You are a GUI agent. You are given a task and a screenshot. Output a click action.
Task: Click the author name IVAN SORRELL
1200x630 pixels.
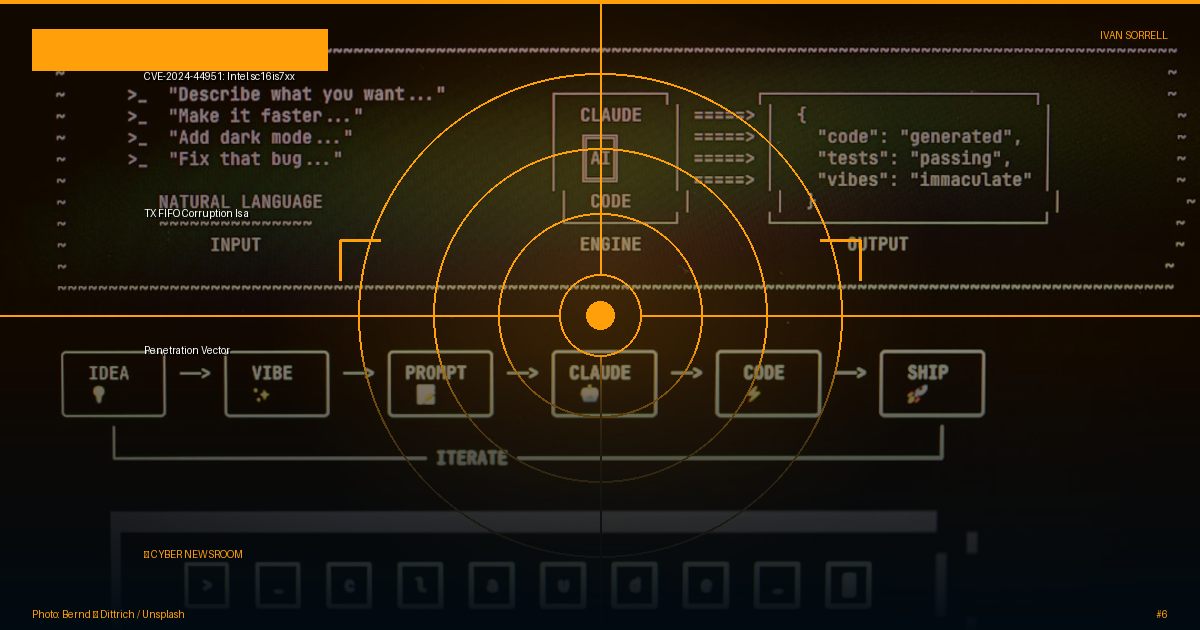pos(1133,35)
